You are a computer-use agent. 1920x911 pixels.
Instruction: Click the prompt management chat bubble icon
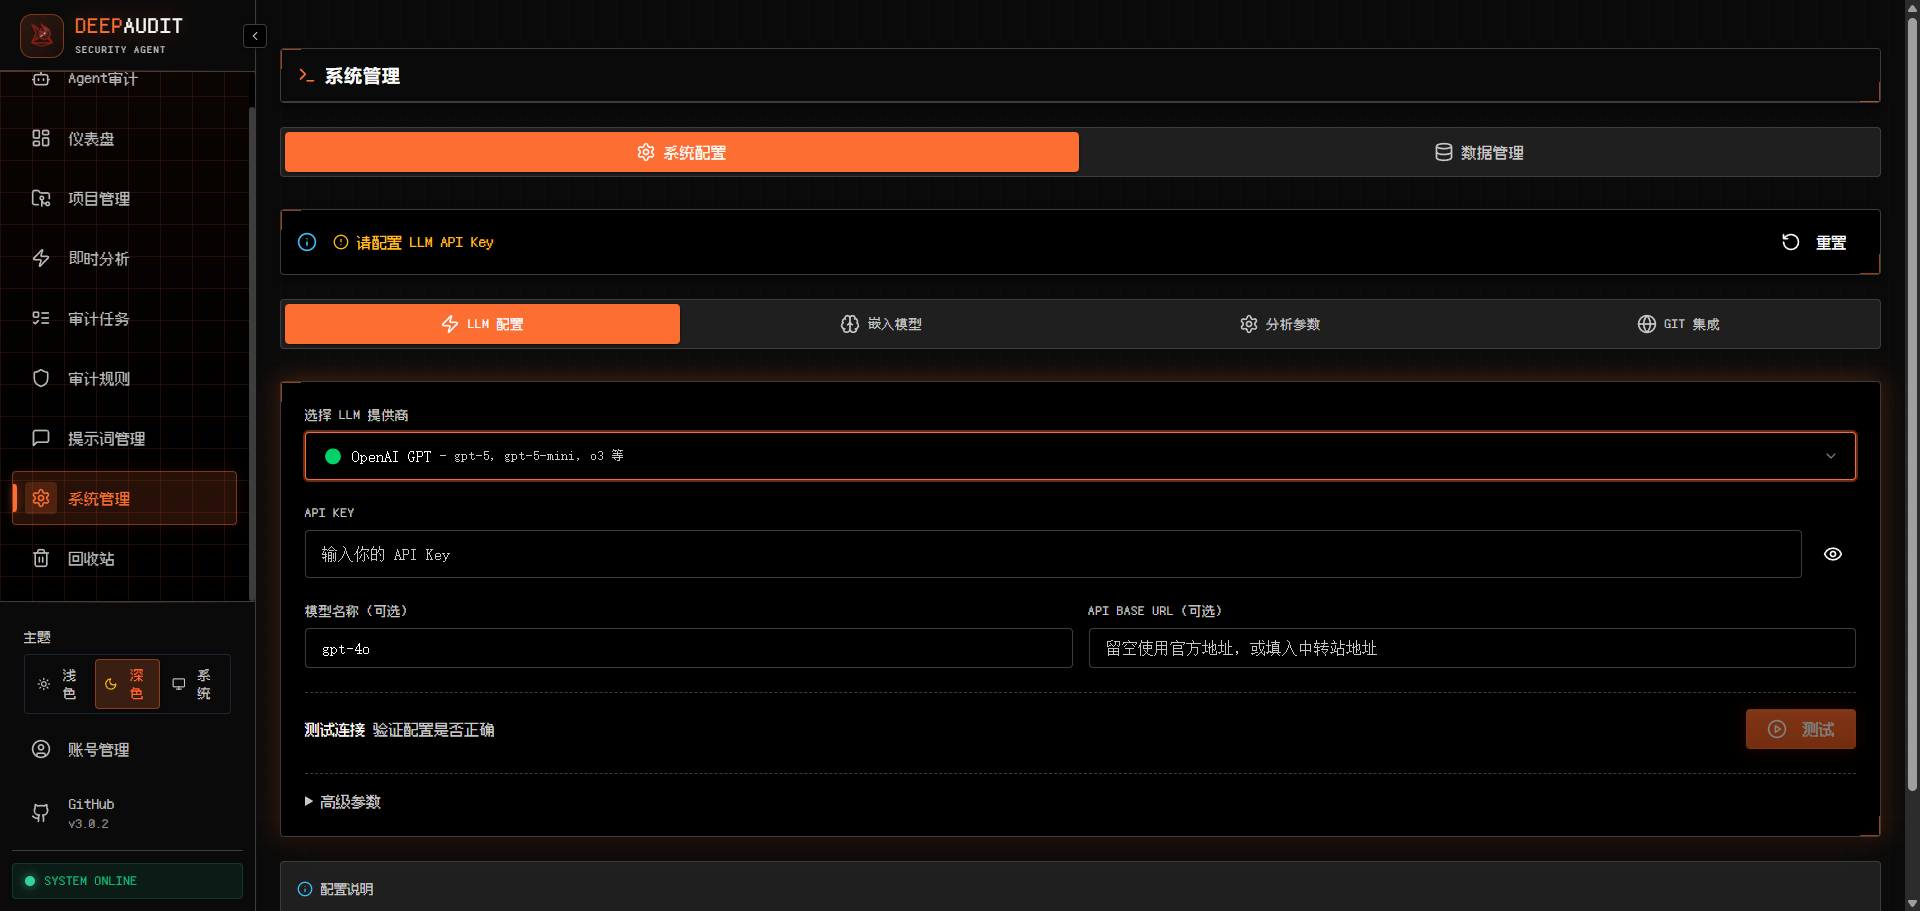tap(41, 438)
